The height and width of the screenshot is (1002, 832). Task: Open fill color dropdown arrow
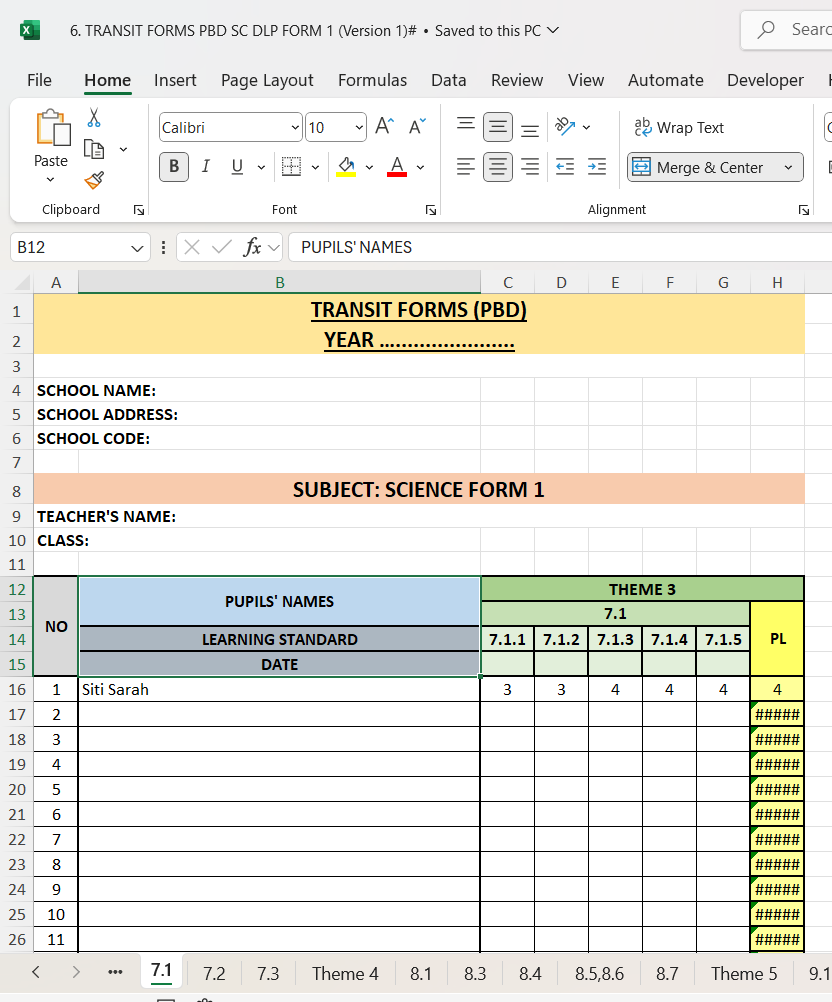point(369,167)
